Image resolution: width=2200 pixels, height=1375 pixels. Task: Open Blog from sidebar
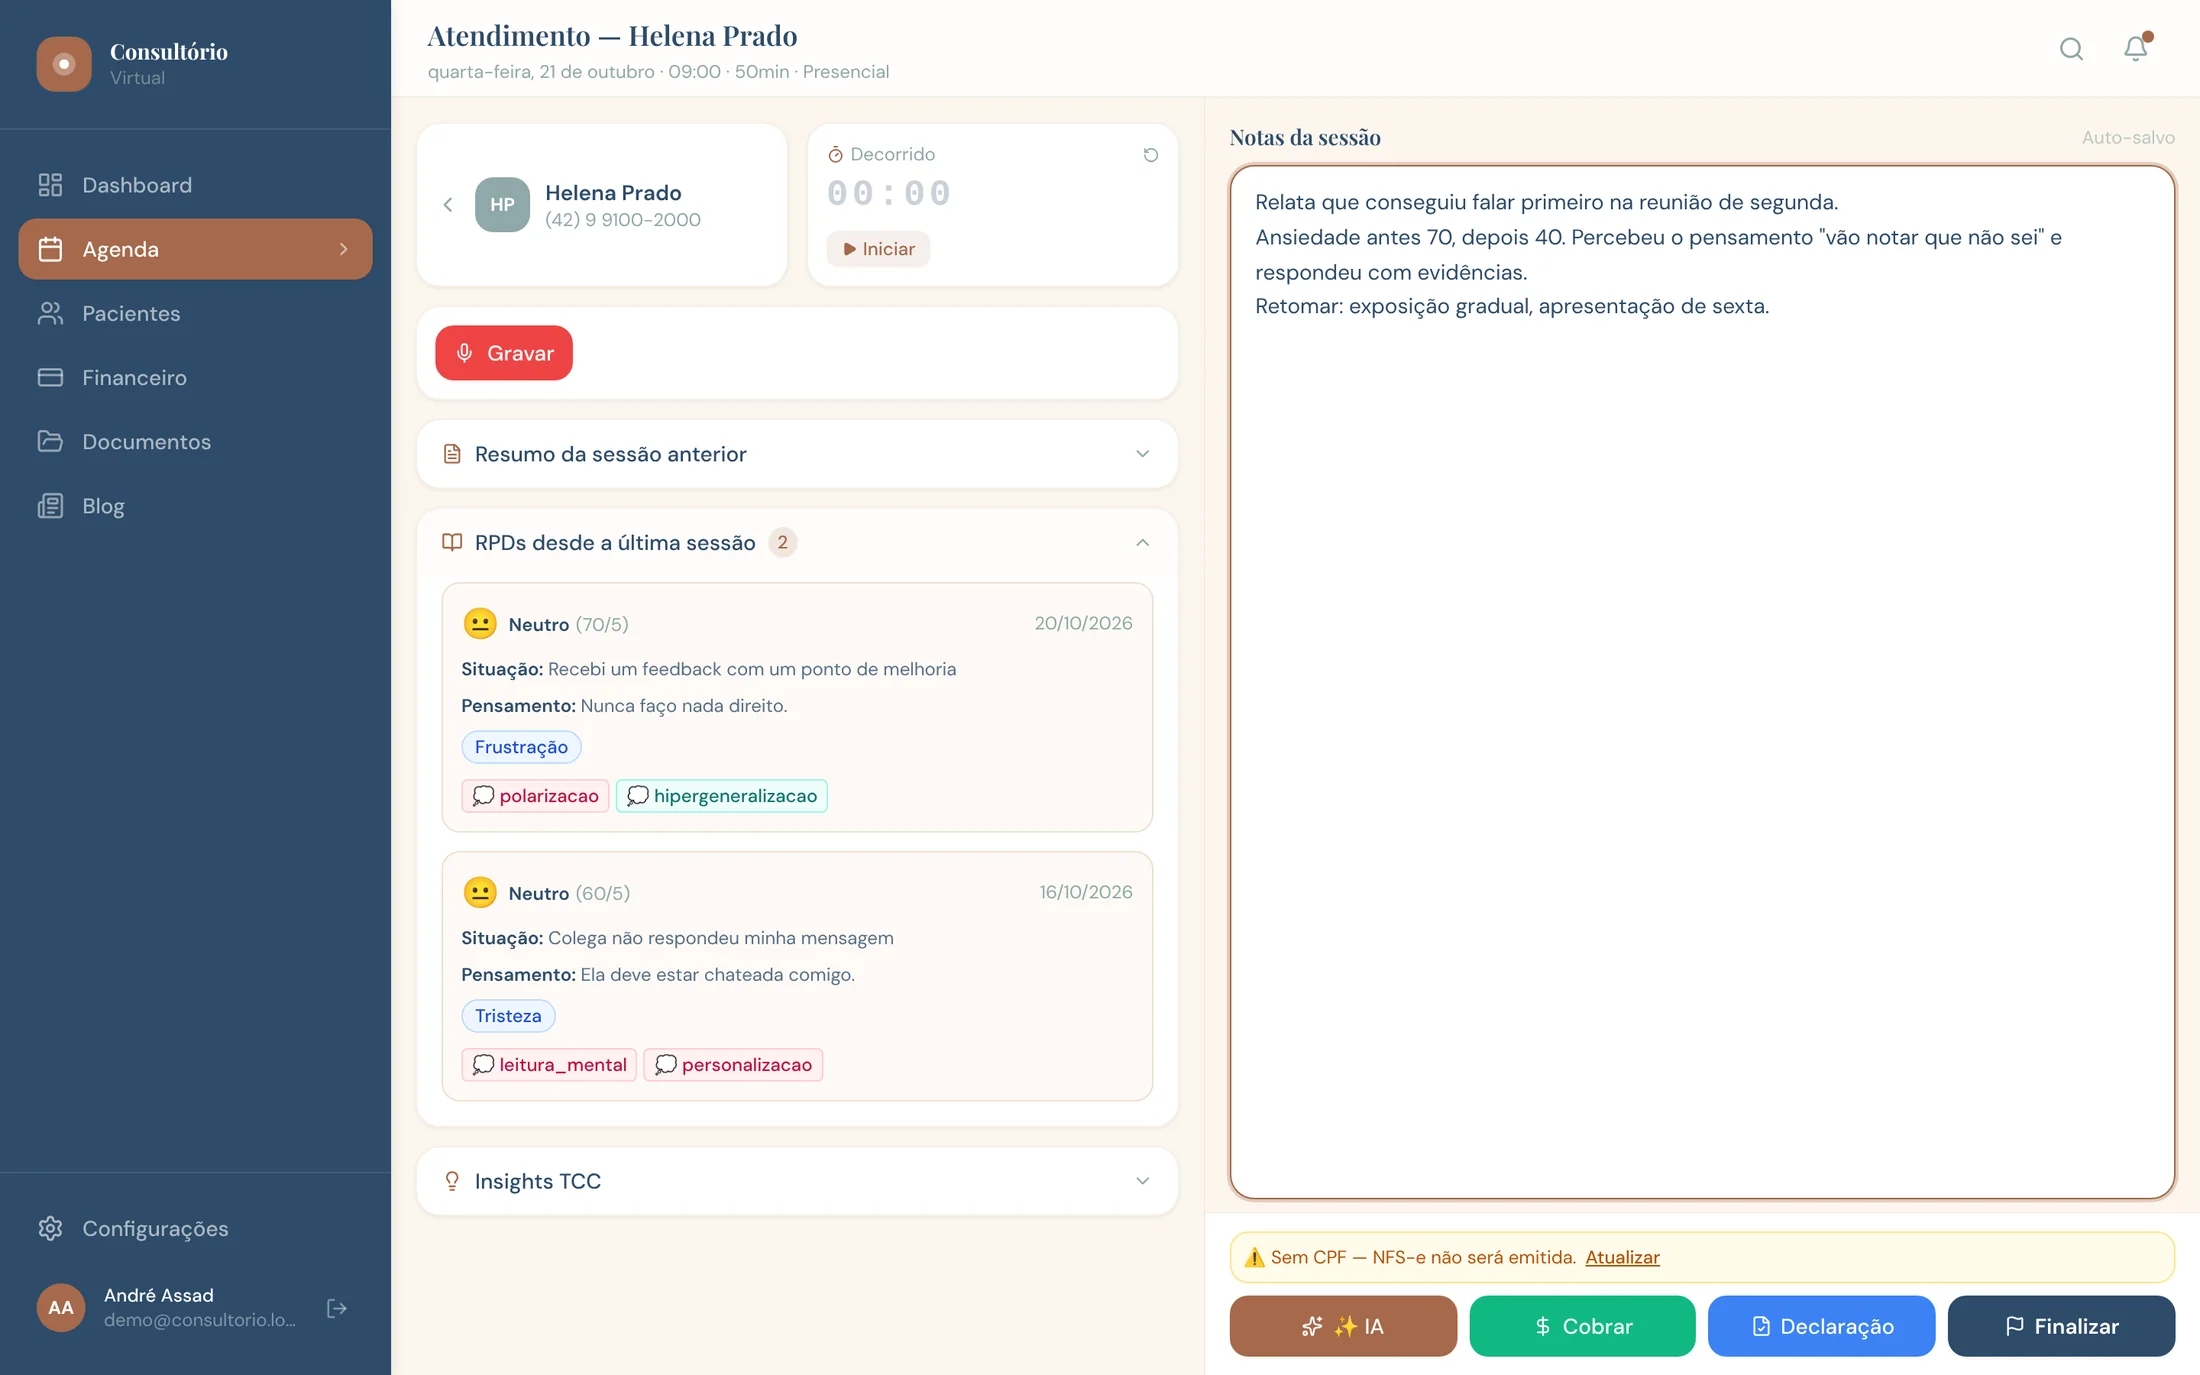pyautogui.click(x=195, y=506)
